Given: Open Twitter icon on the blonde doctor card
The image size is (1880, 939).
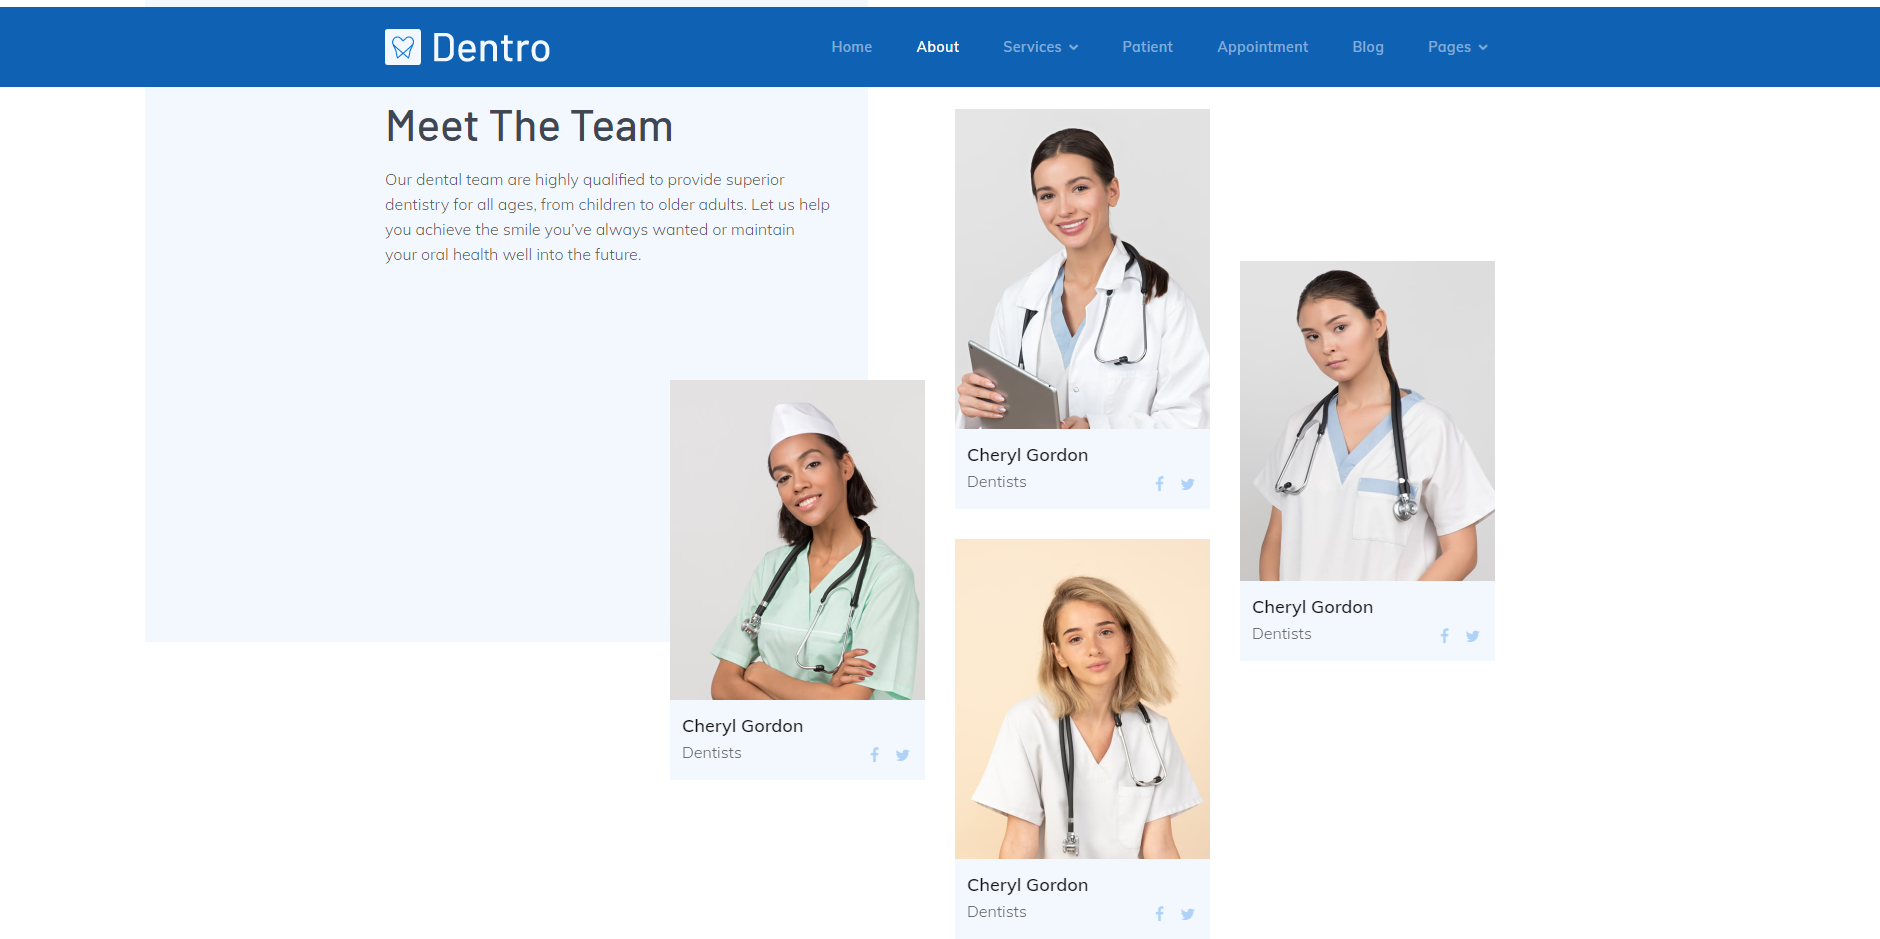Looking at the screenshot, I should point(1188,914).
